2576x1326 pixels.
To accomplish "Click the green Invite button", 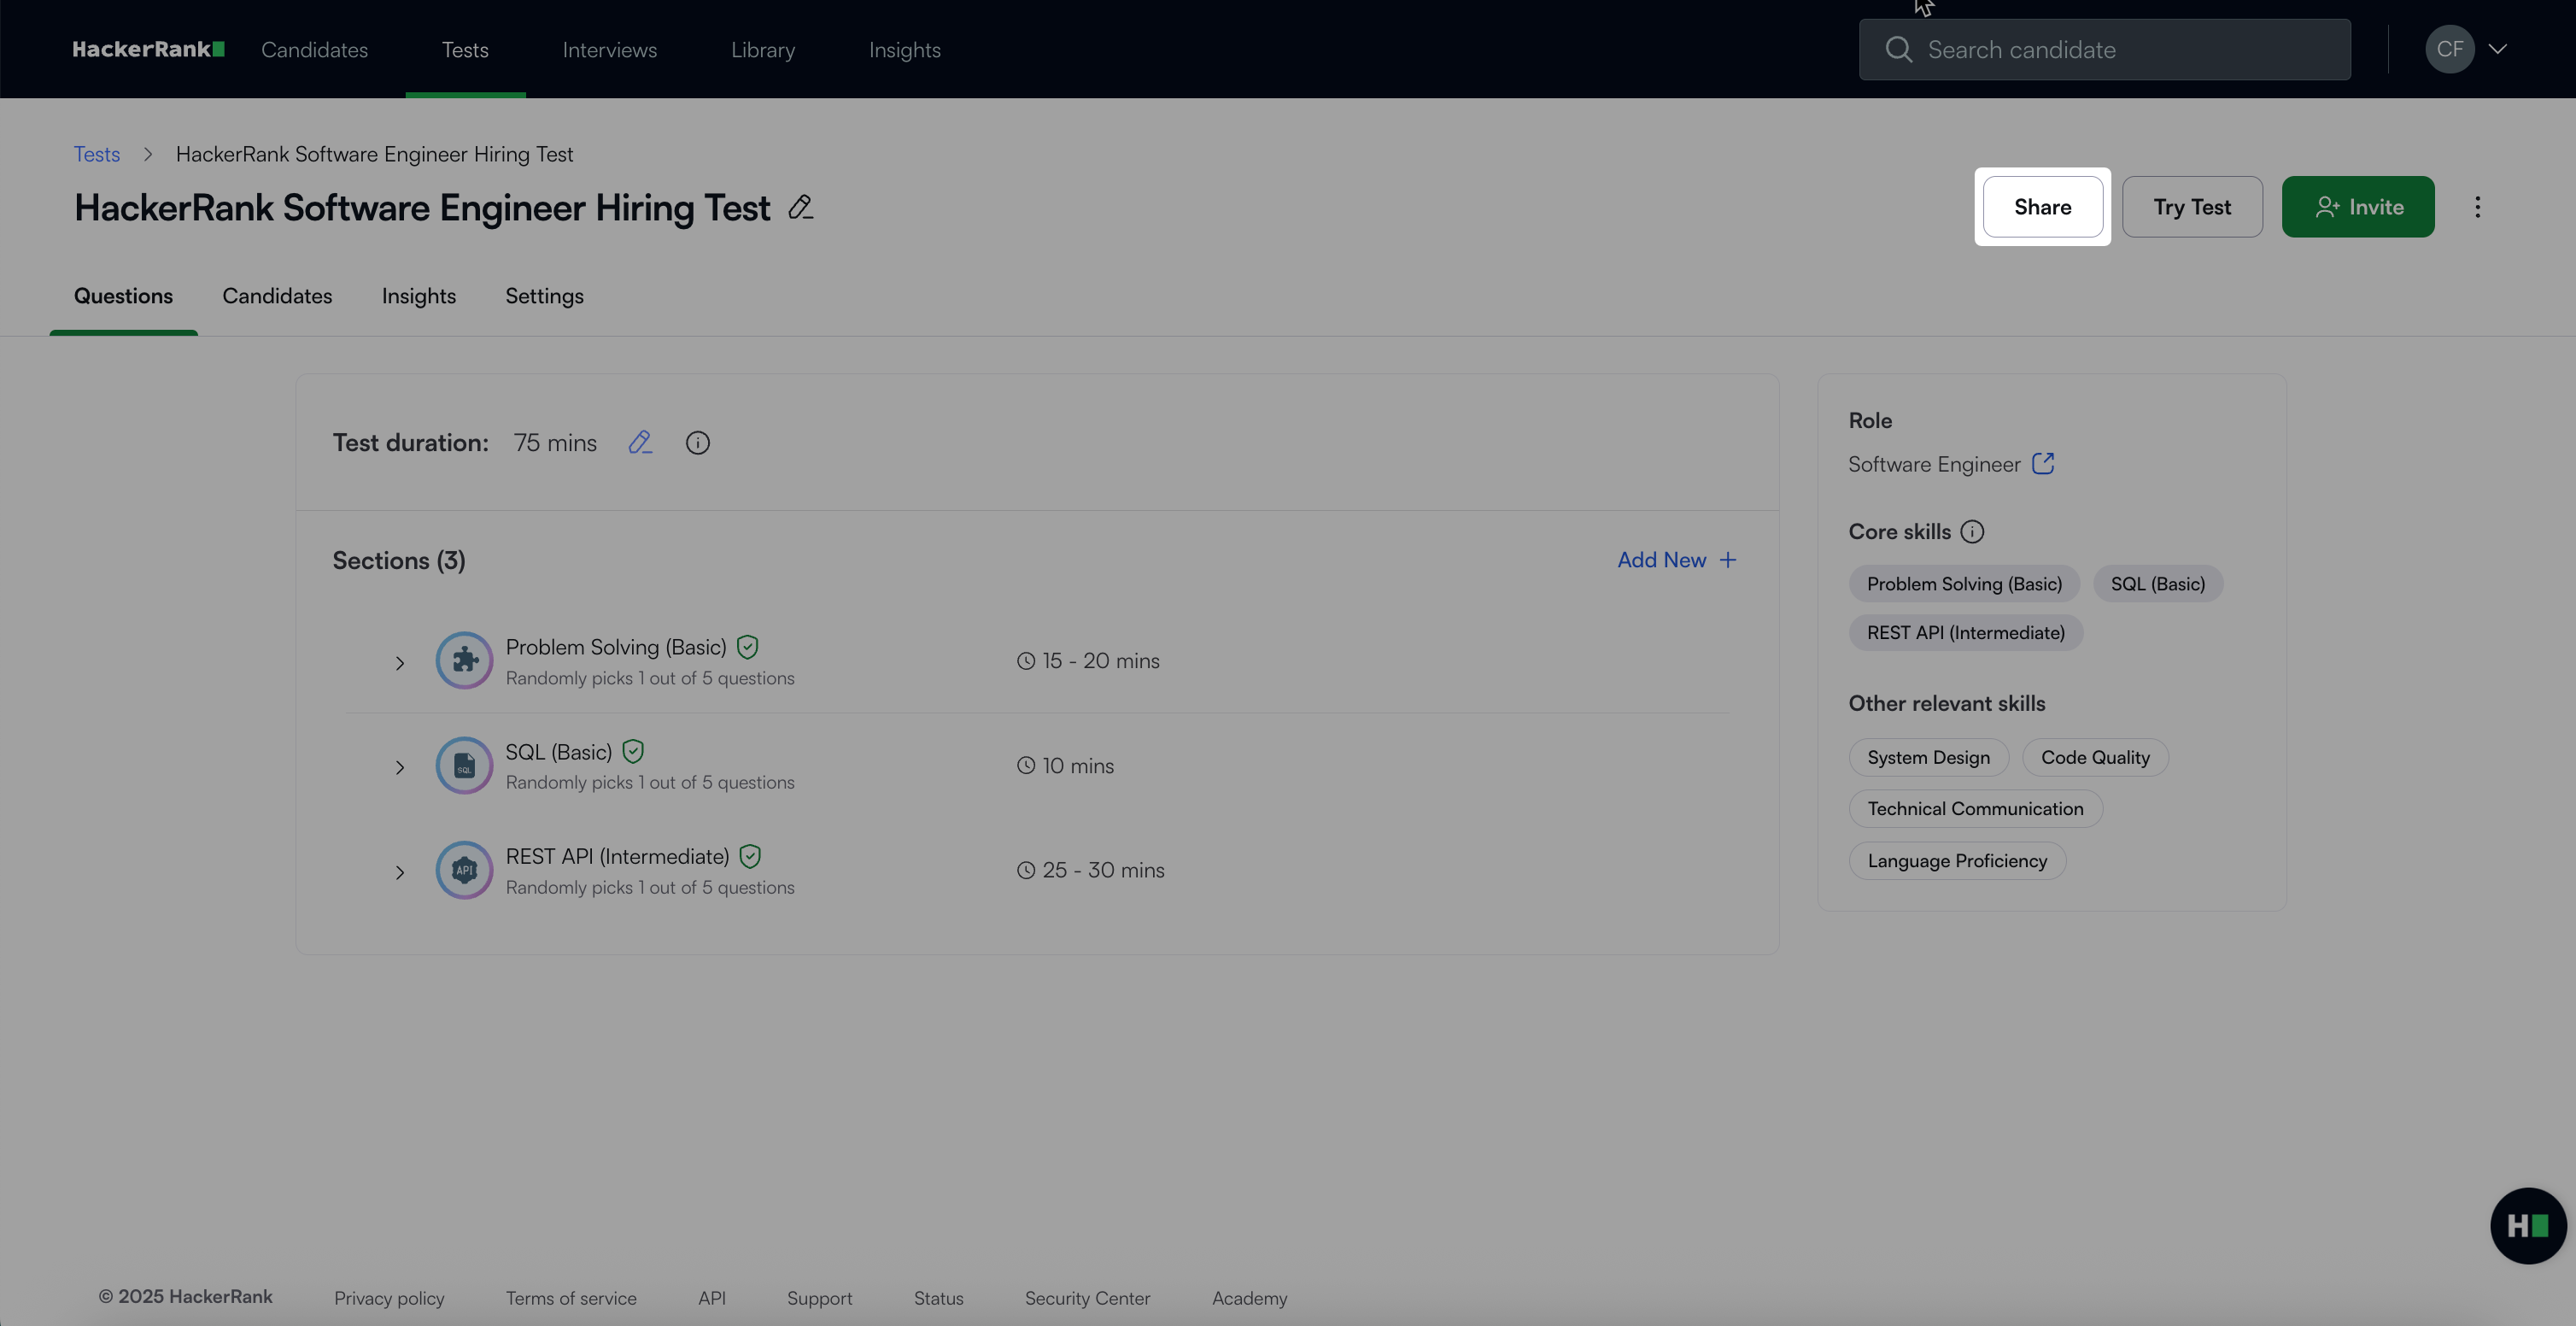I will pyautogui.click(x=2357, y=207).
